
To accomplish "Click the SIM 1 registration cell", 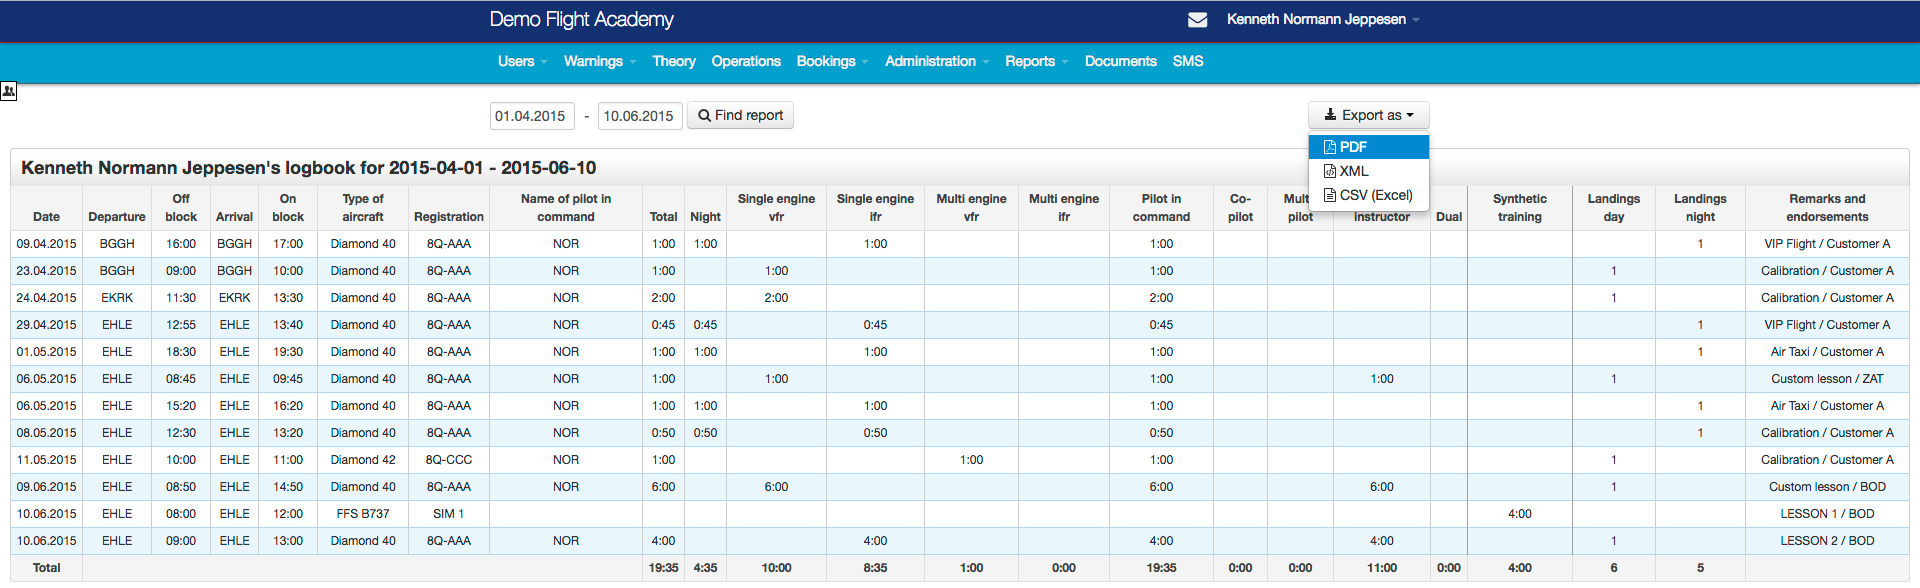I will pos(449,514).
